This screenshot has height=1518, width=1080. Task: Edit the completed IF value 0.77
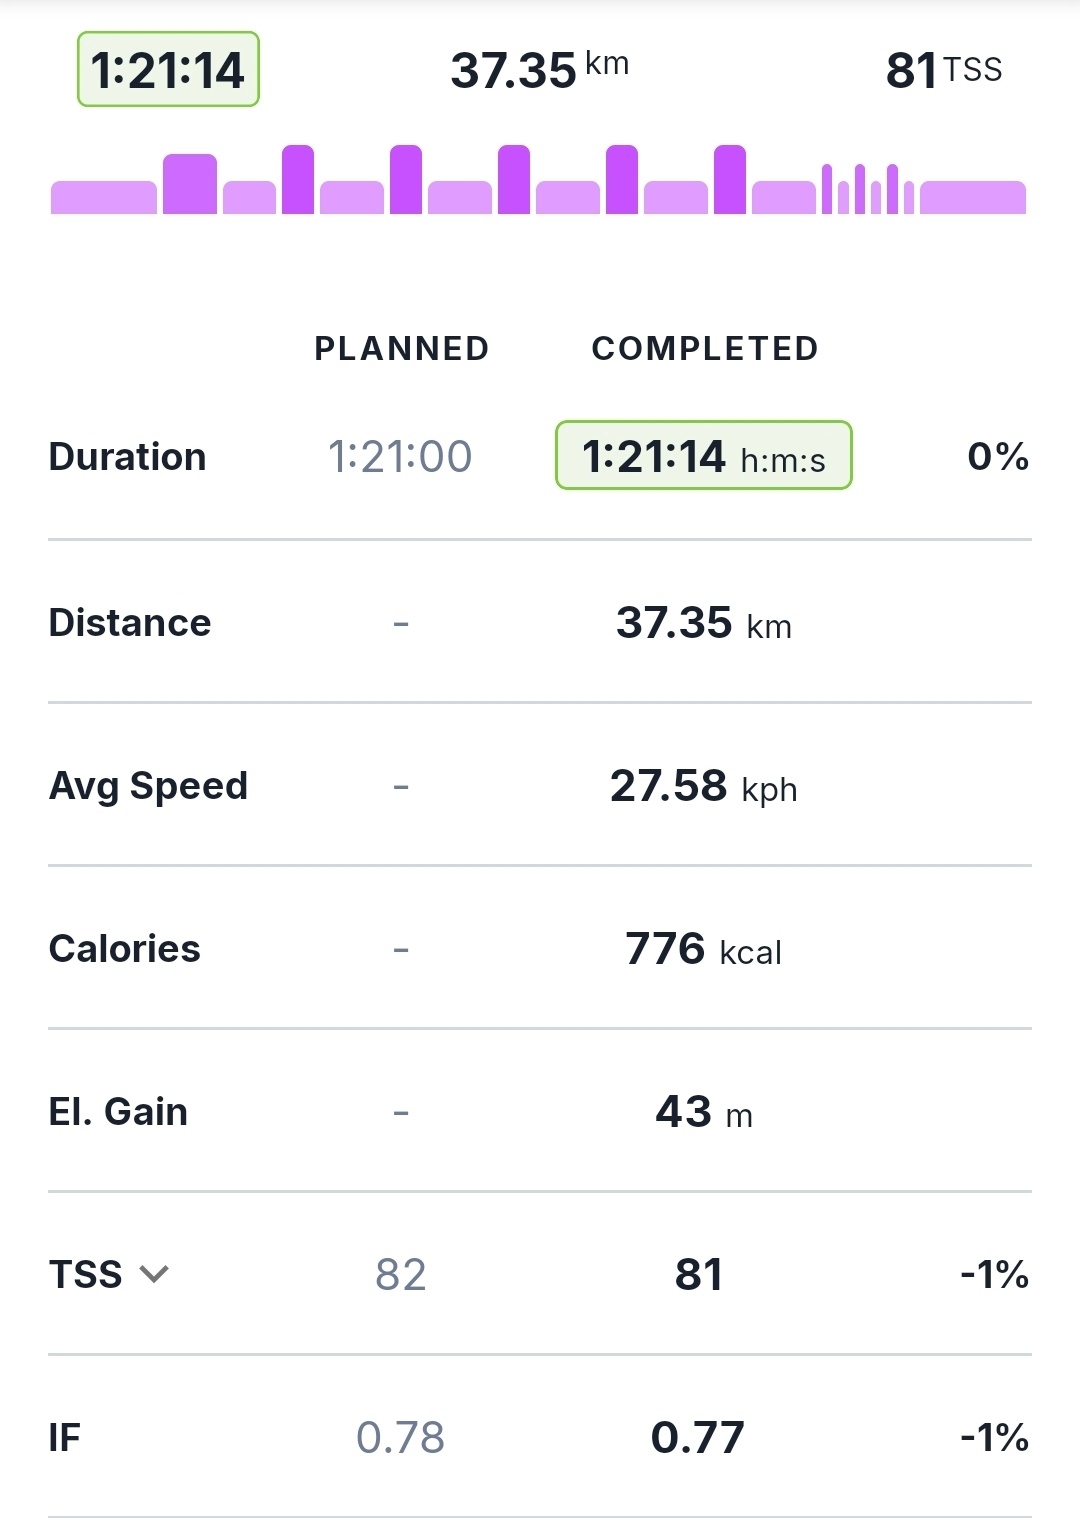[x=698, y=1438]
